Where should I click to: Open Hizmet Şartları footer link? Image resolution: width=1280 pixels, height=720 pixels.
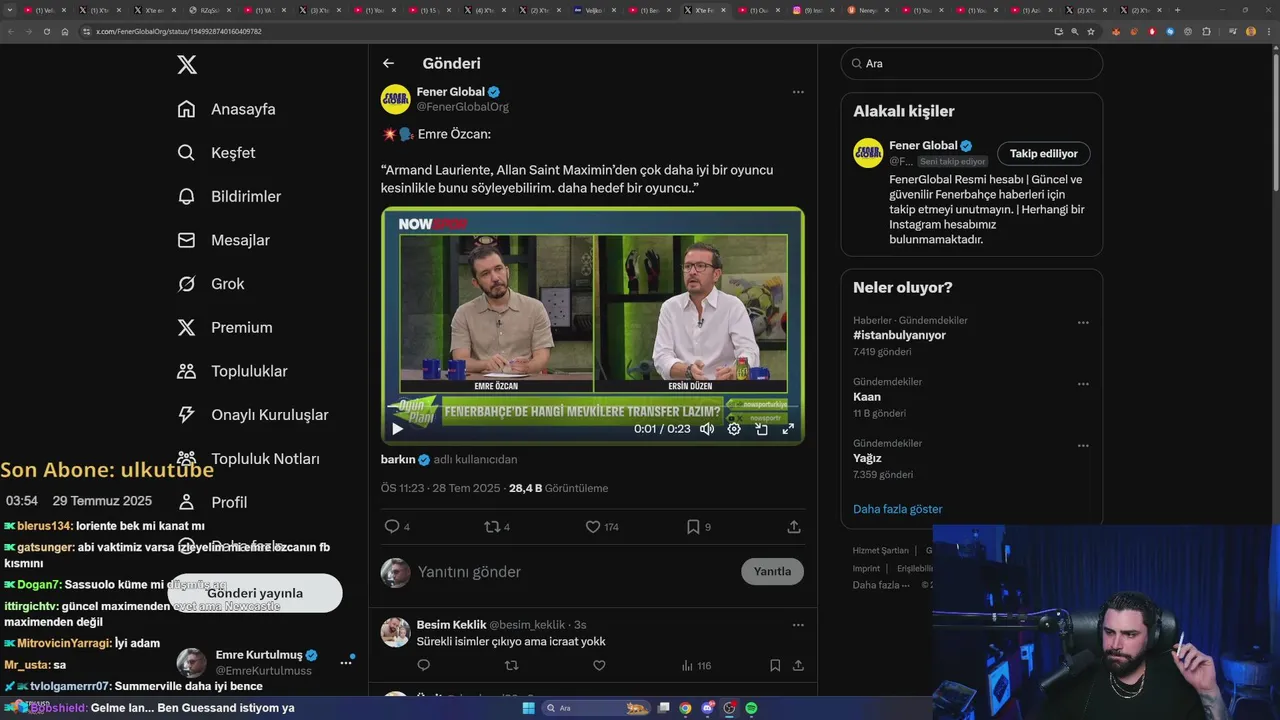(x=880, y=550)
